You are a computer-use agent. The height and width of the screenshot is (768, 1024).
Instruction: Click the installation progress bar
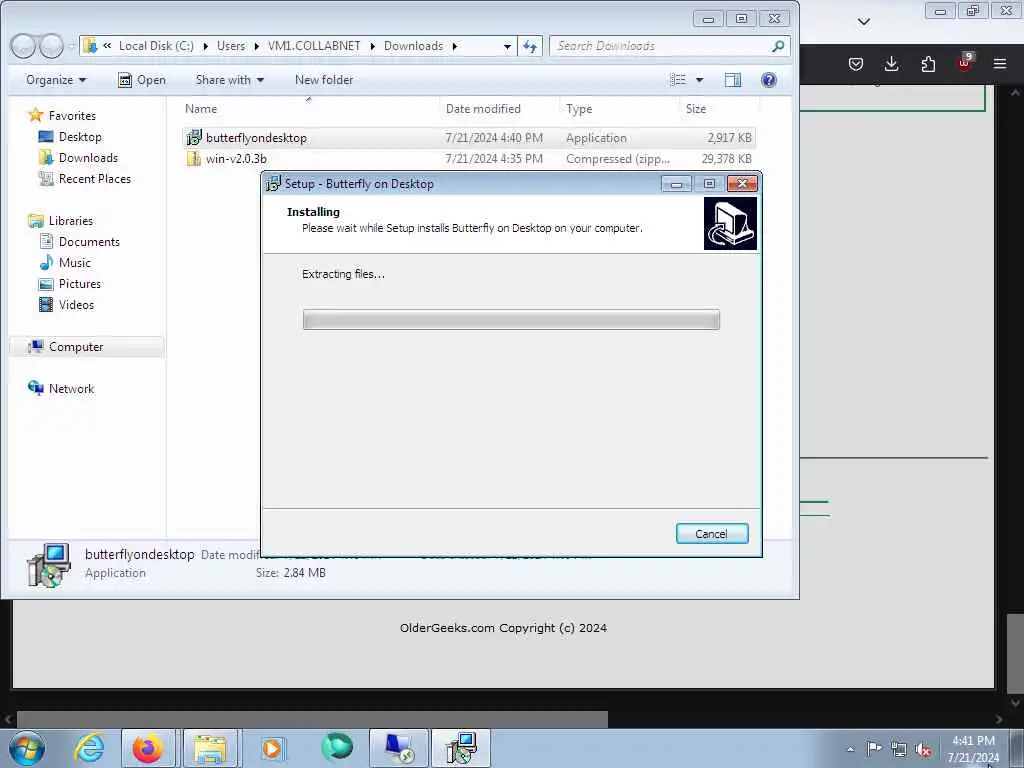511,319
